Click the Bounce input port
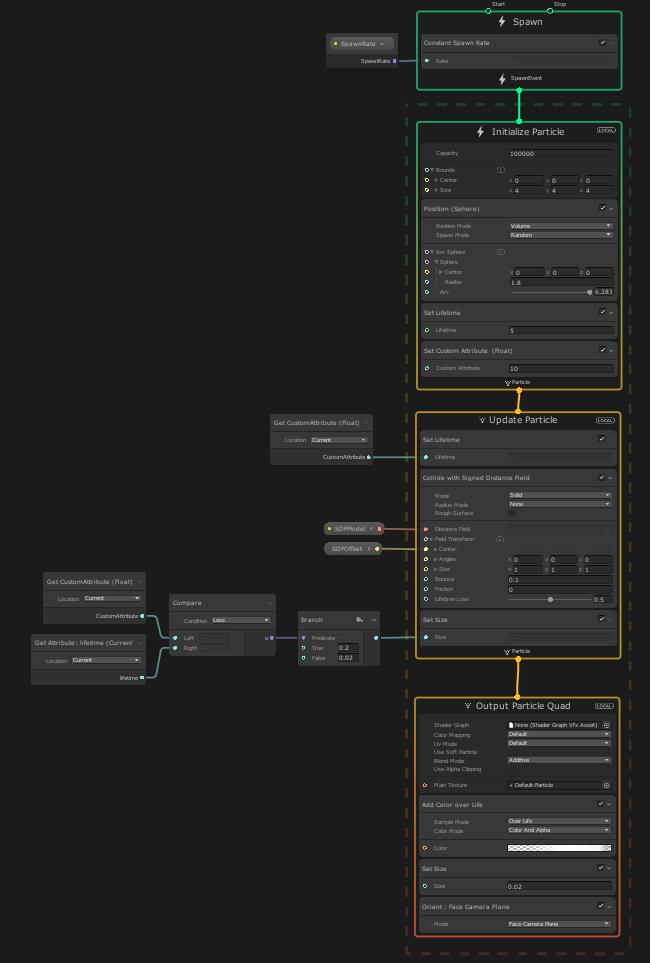 (426, 579)
